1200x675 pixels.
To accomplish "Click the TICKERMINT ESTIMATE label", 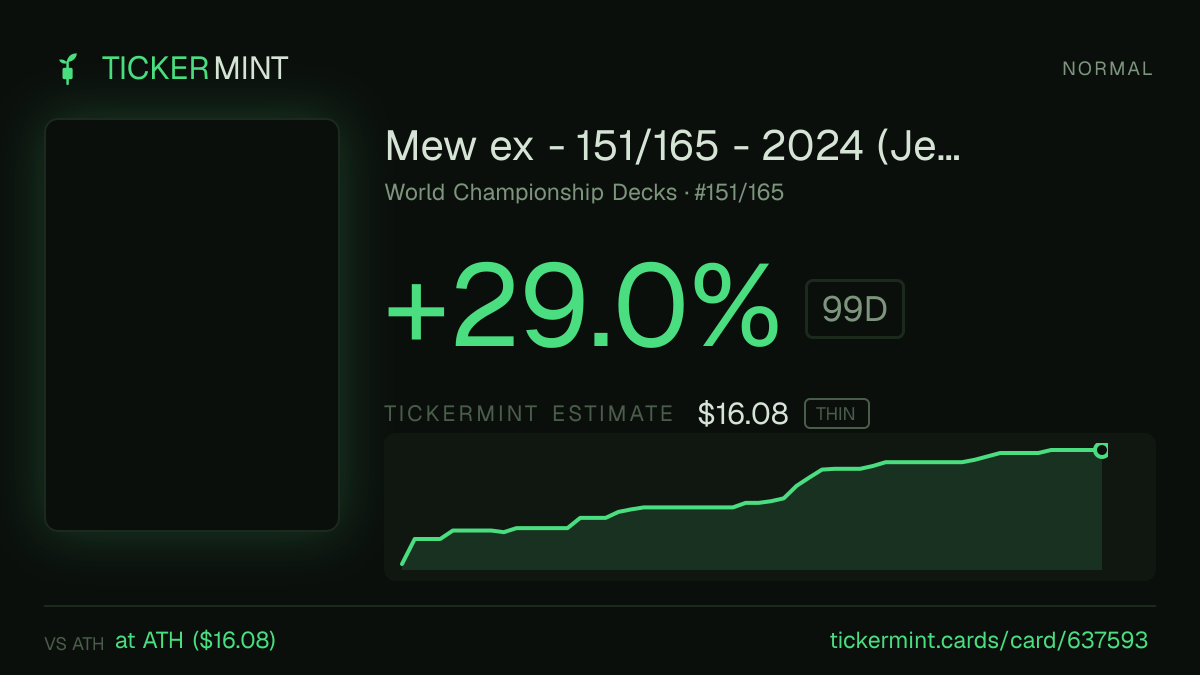I will click(x=529, y=414).
